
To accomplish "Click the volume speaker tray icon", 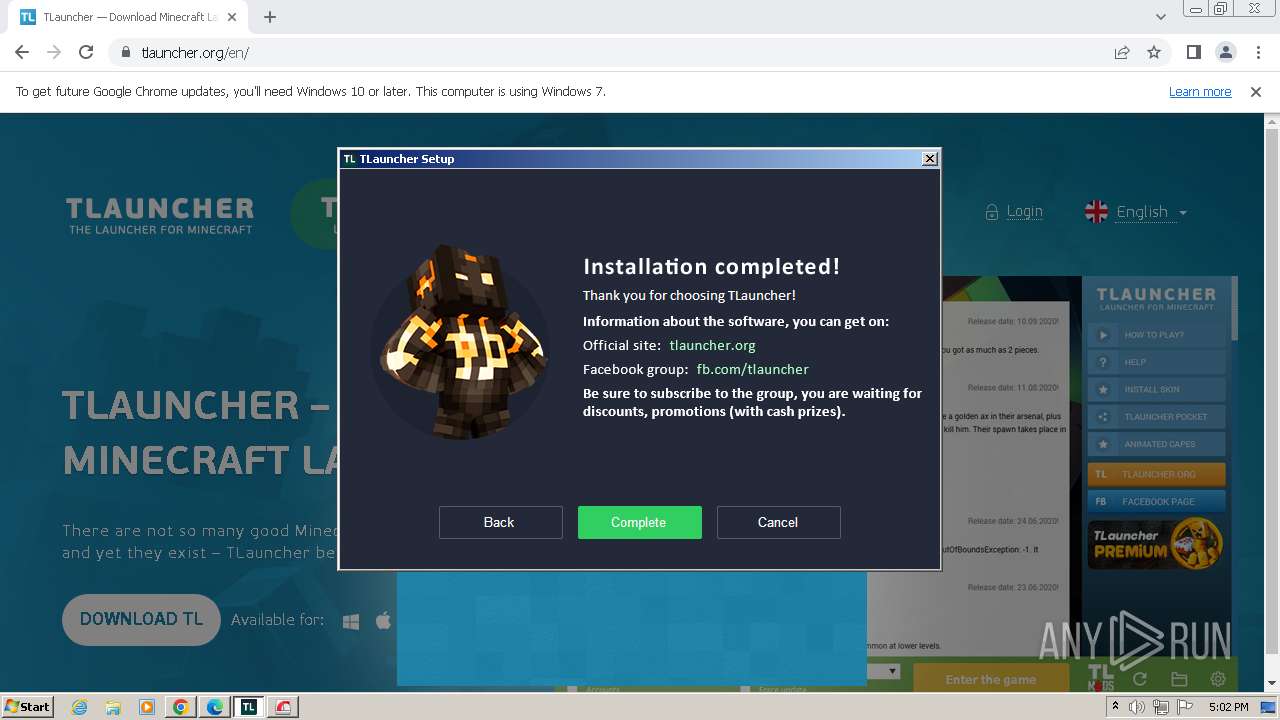I will point(1137,707).
